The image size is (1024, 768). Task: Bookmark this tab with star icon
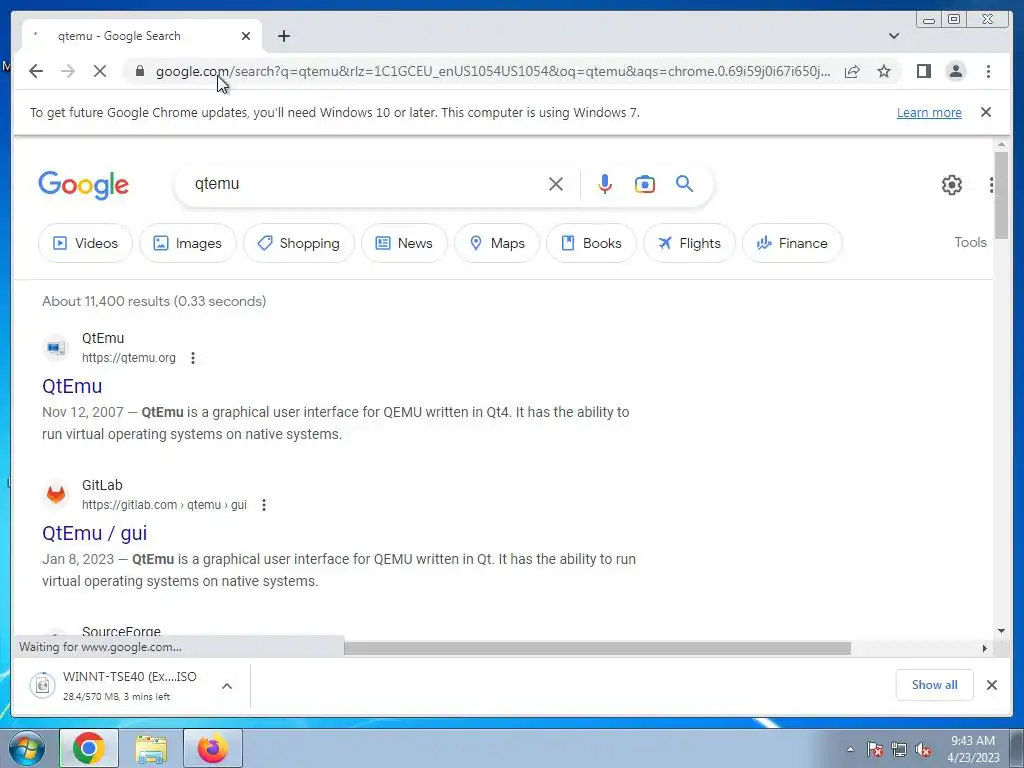coord(884,71)
